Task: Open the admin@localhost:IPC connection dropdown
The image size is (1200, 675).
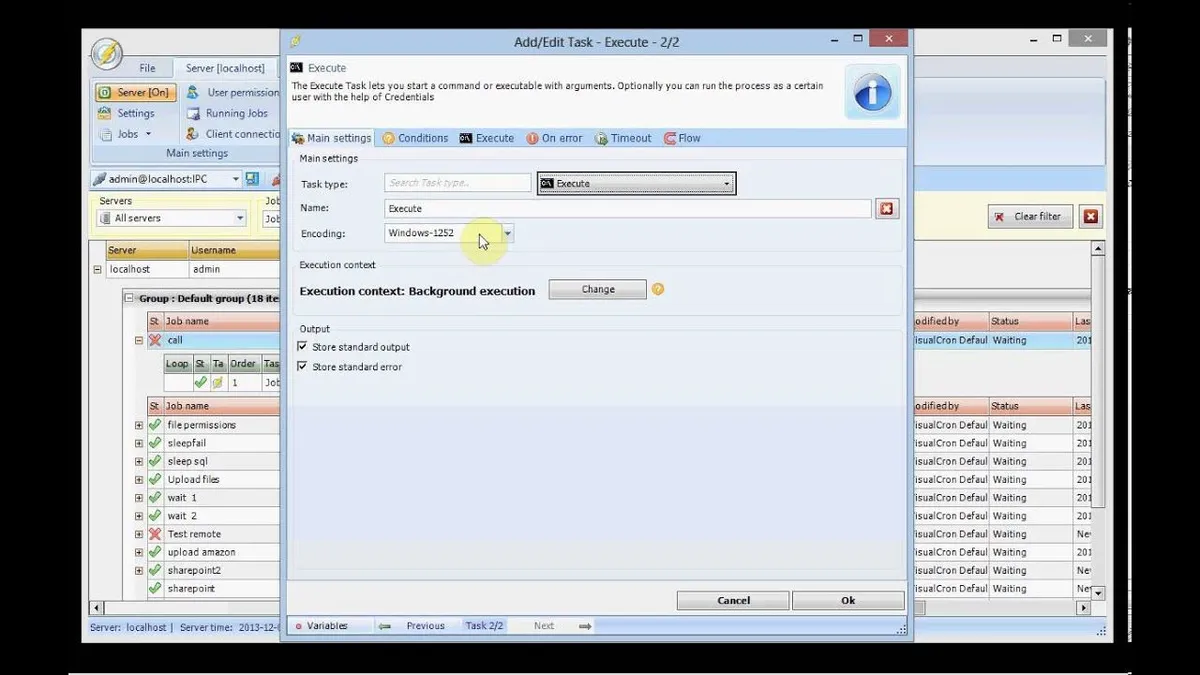Action: pyautogui.click(x=236, y=179)
